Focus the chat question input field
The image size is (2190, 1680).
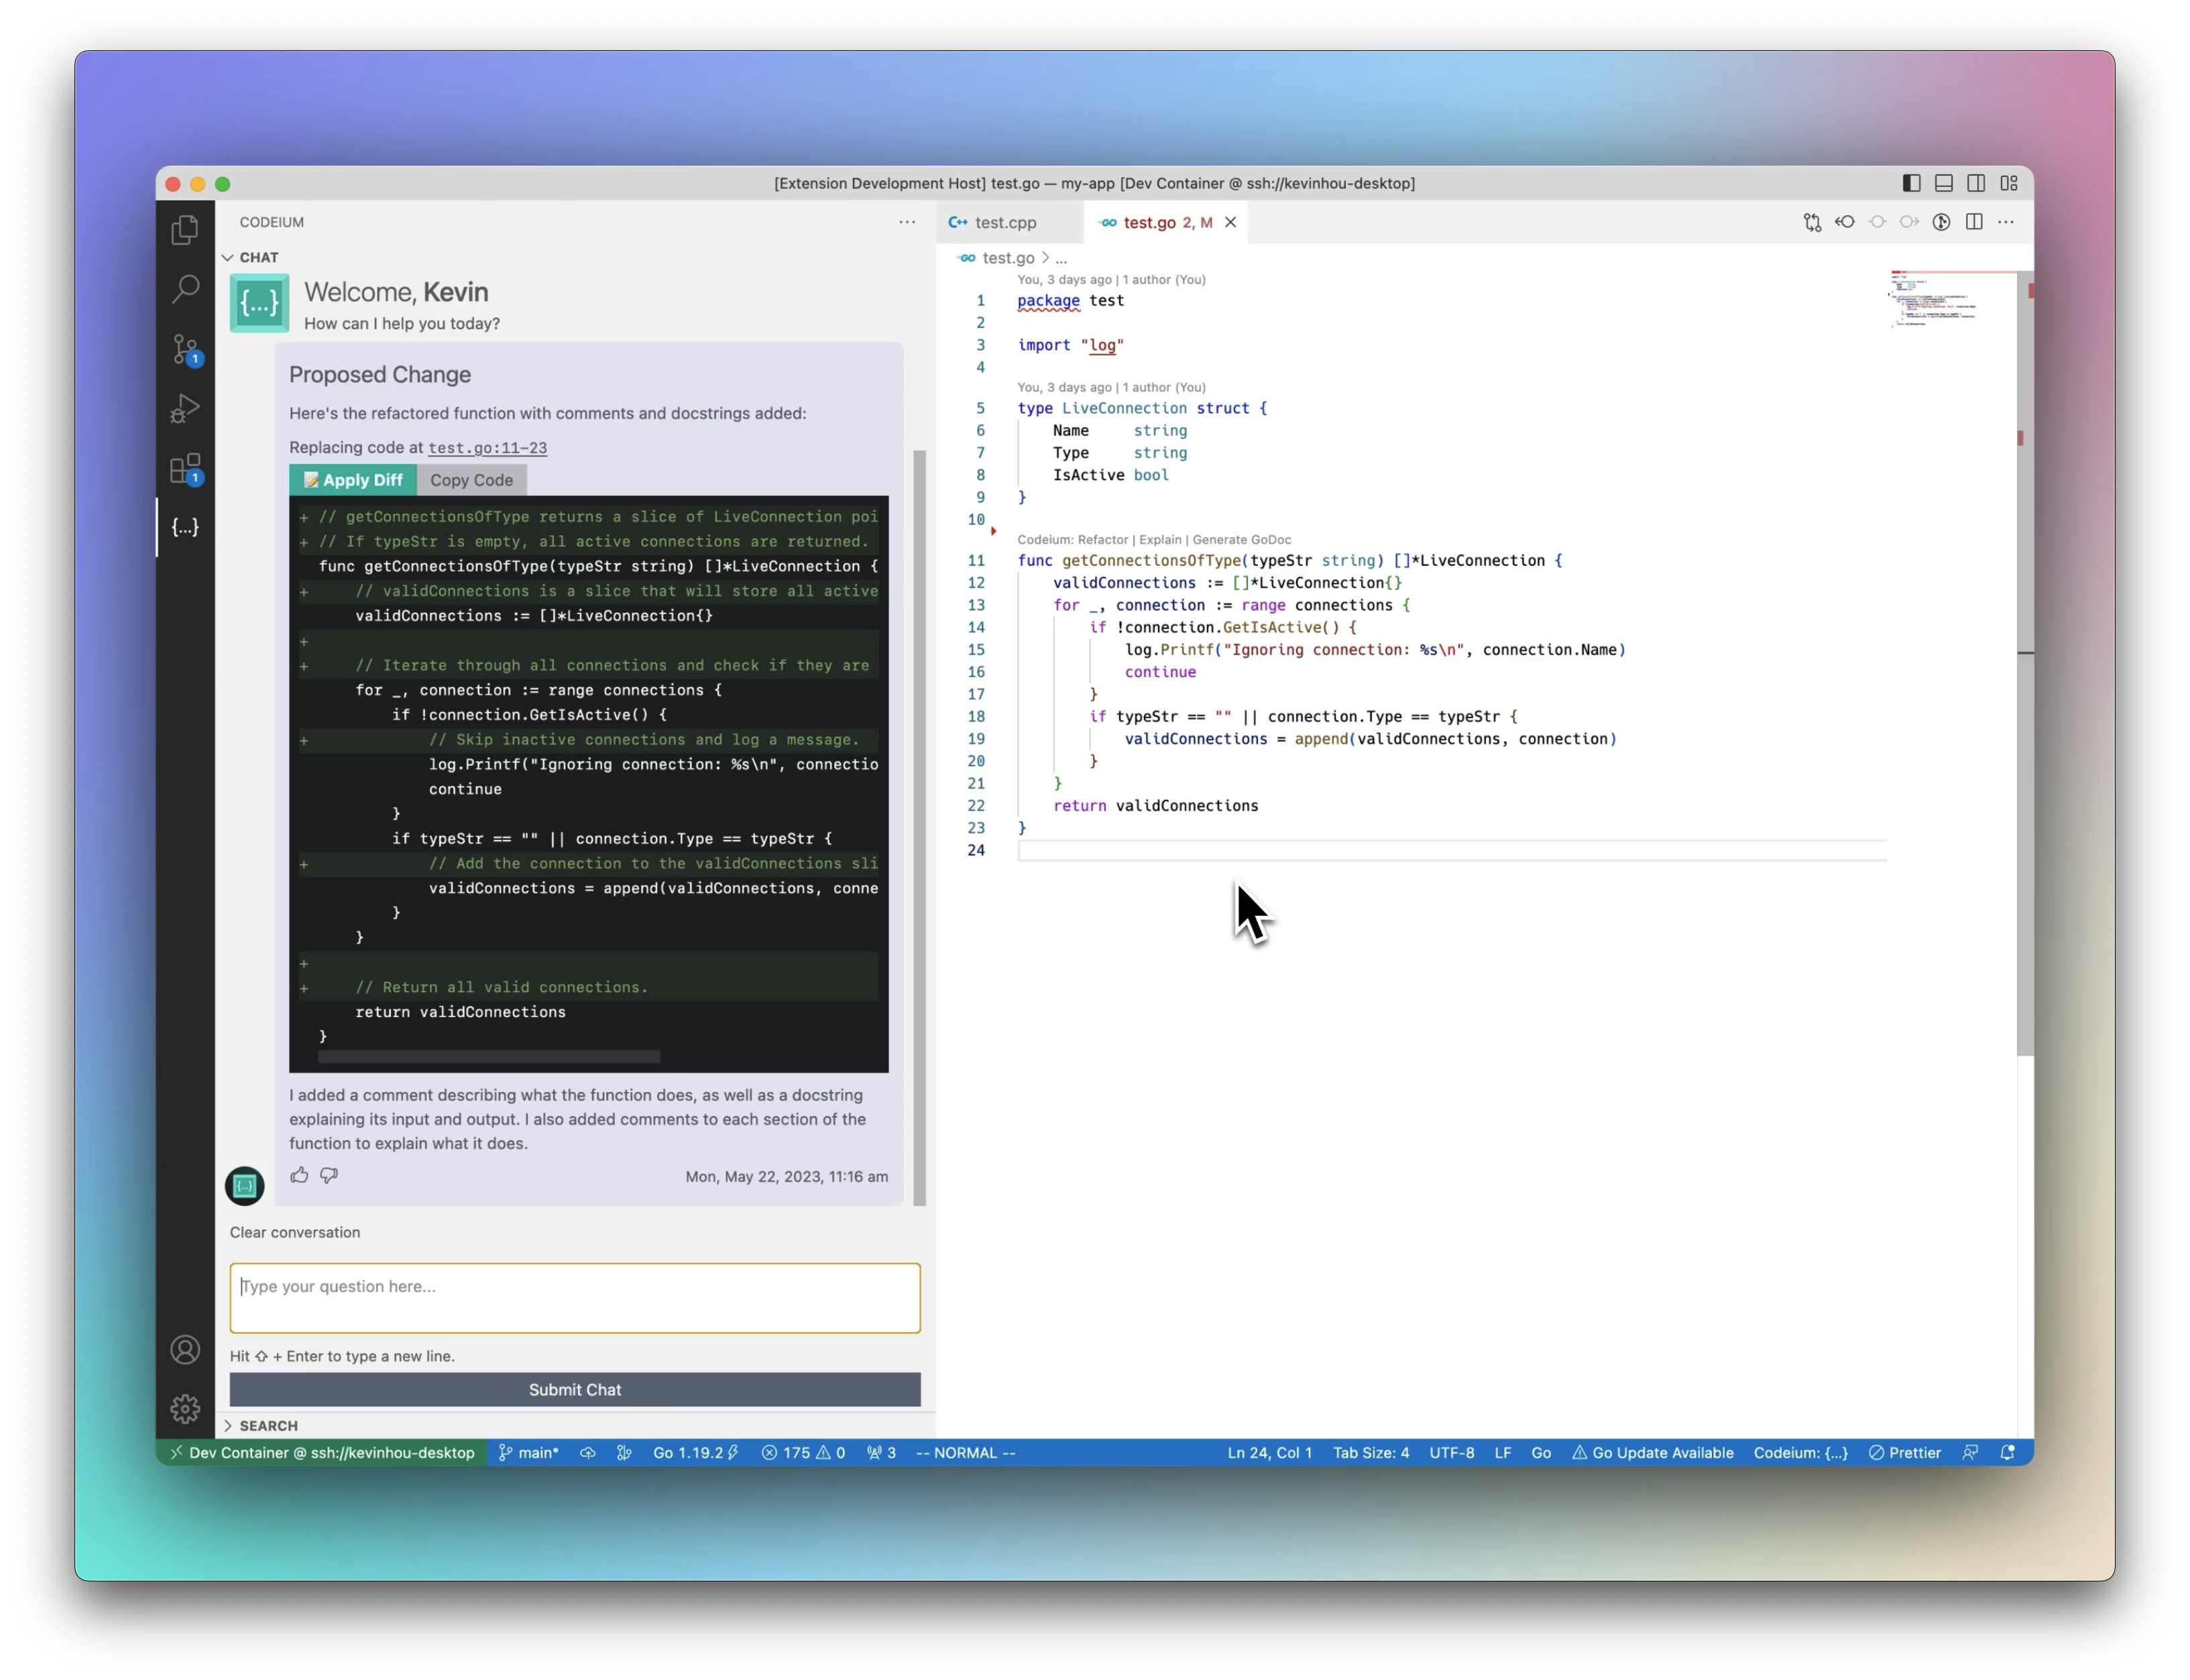point(575,1298)
